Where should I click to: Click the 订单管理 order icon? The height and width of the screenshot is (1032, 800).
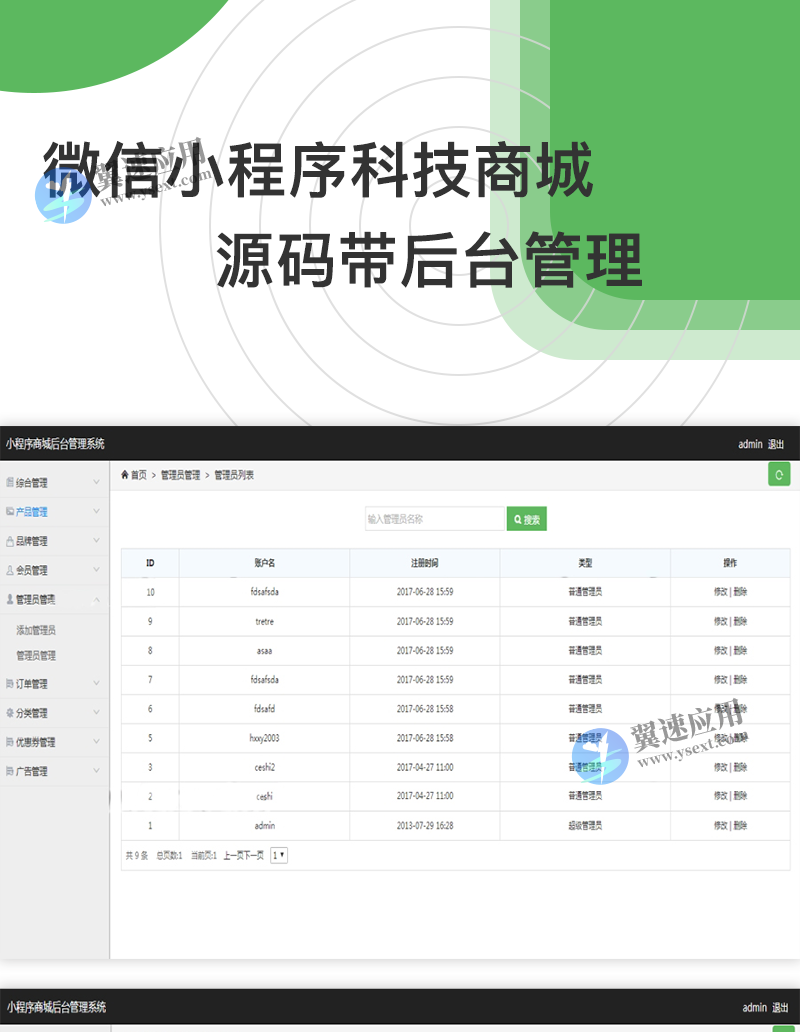(x=10, y=682)
